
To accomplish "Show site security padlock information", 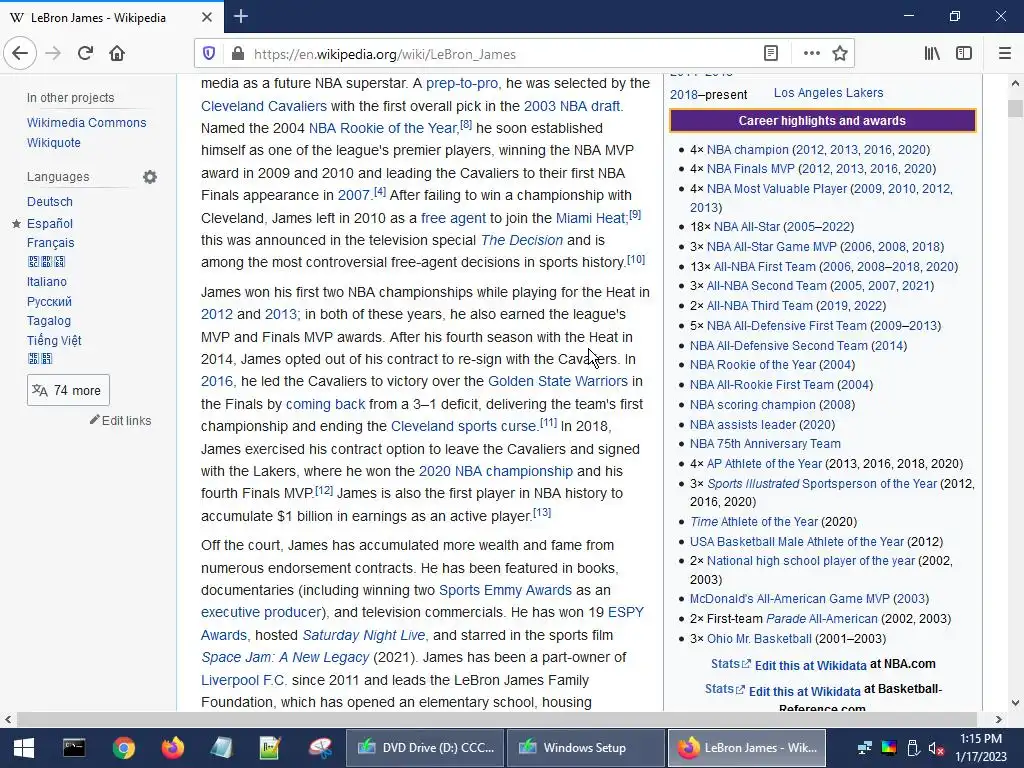I will [x=238, y=54].
